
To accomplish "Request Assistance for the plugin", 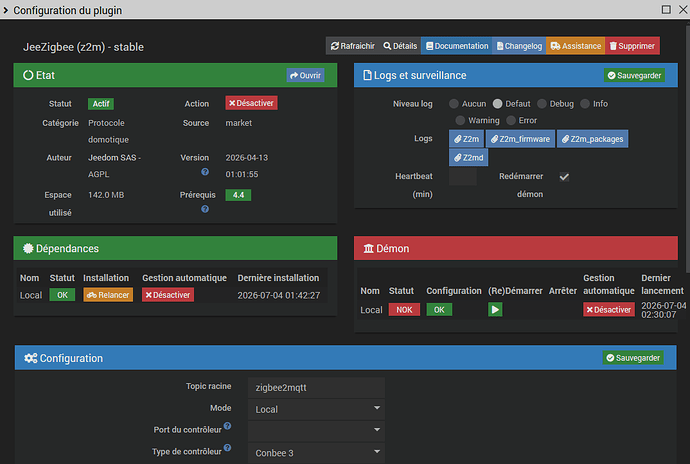I will (x=576, y=46).
